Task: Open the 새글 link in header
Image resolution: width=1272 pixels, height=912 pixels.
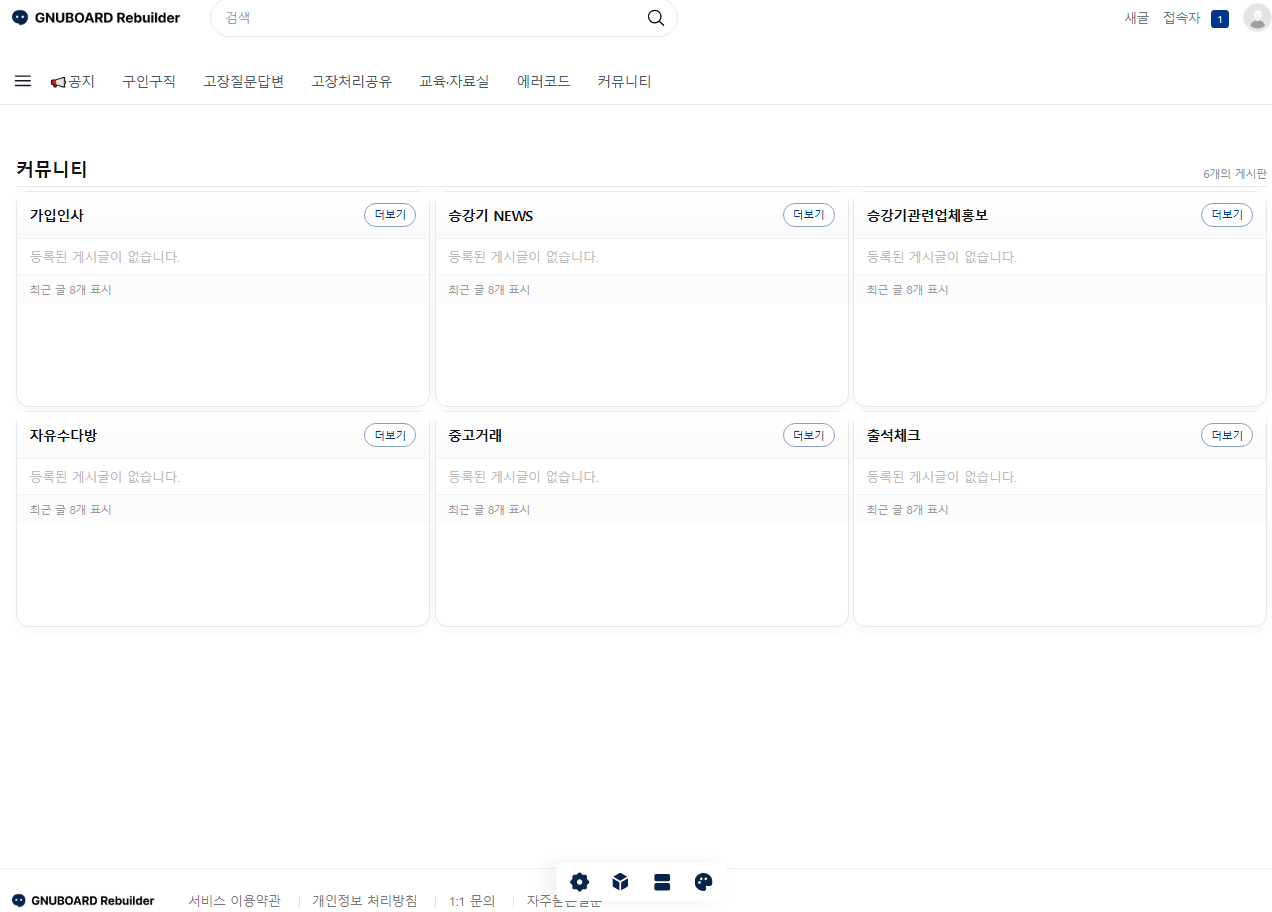Action: click(1137, 18)
